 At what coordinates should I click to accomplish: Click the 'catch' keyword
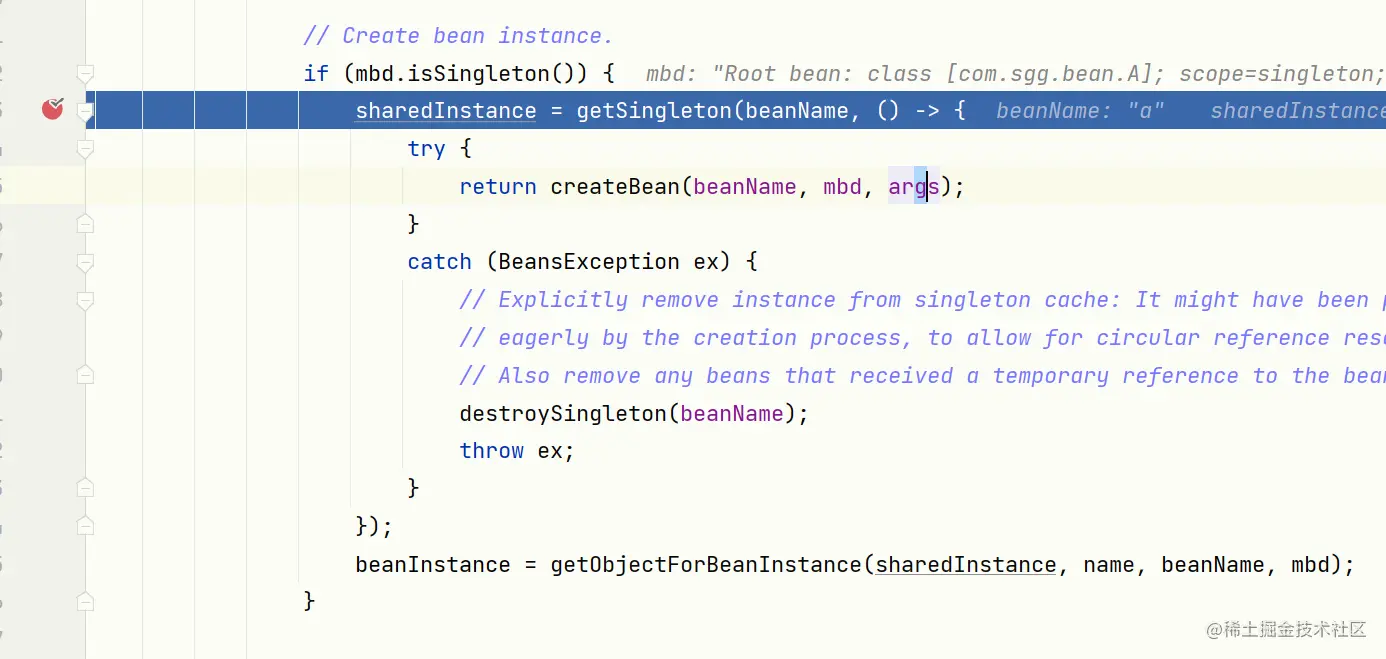point(439,262)
